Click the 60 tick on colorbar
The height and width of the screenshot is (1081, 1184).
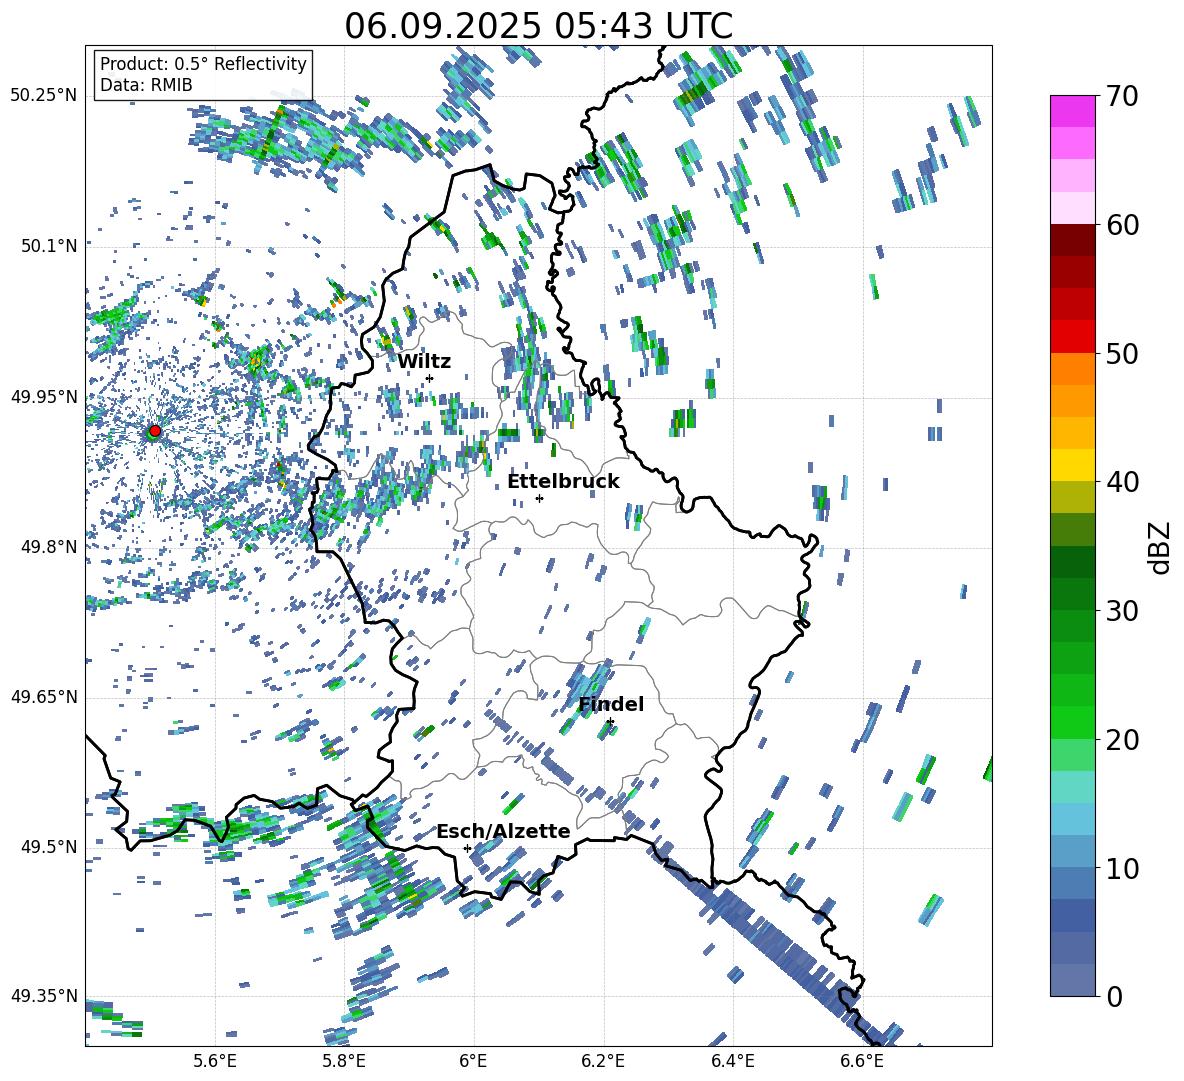pos(1122,225)
